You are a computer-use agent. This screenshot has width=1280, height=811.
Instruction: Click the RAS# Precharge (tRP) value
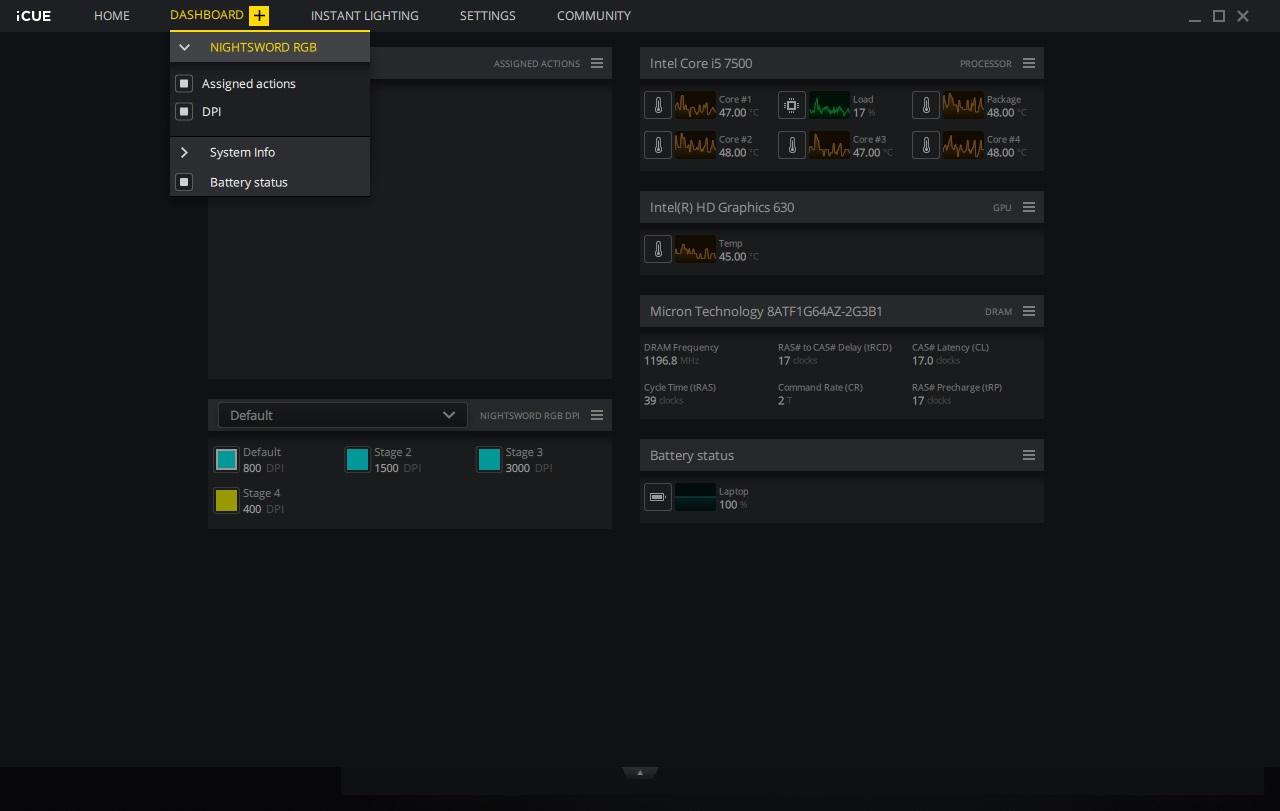(x=918, y=401)
